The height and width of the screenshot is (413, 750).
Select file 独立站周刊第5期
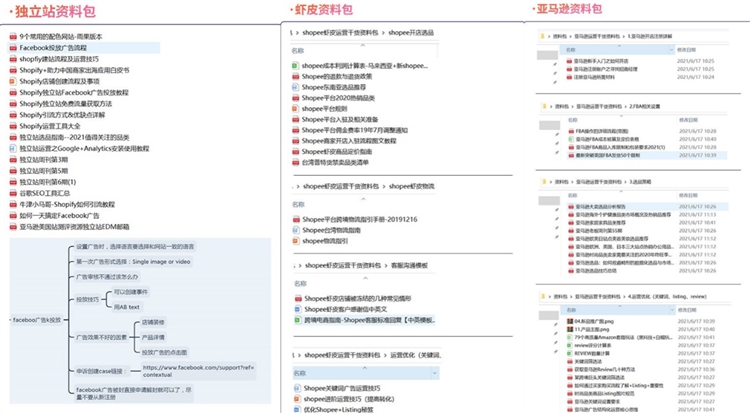click(44, 171)
